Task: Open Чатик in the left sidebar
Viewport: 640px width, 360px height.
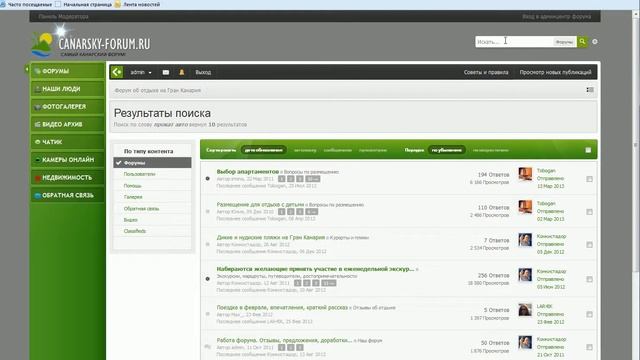Action: click(68, 142)
